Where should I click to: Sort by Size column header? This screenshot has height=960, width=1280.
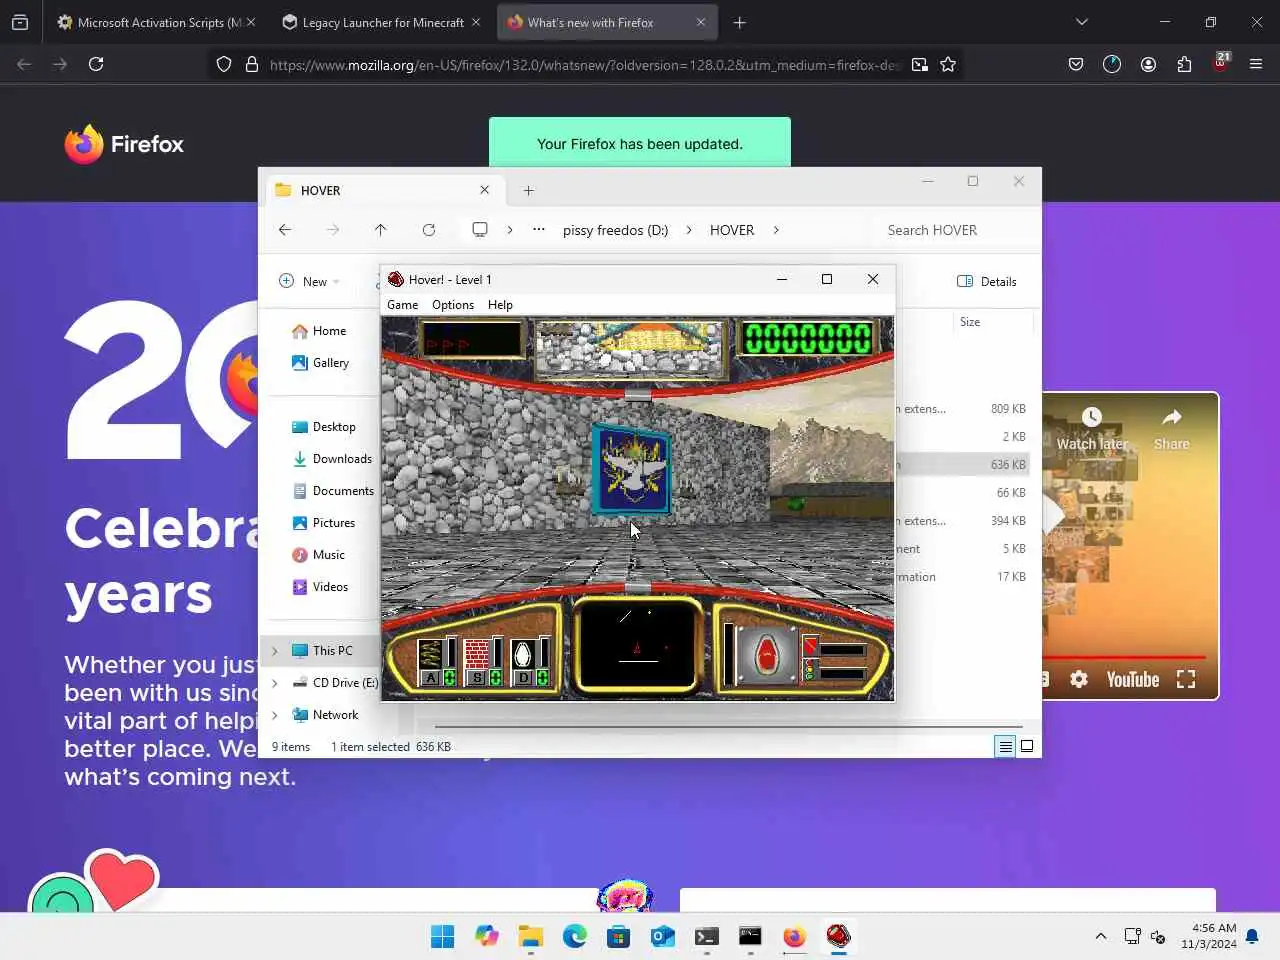pyautogui.click(x=970, y=322)
